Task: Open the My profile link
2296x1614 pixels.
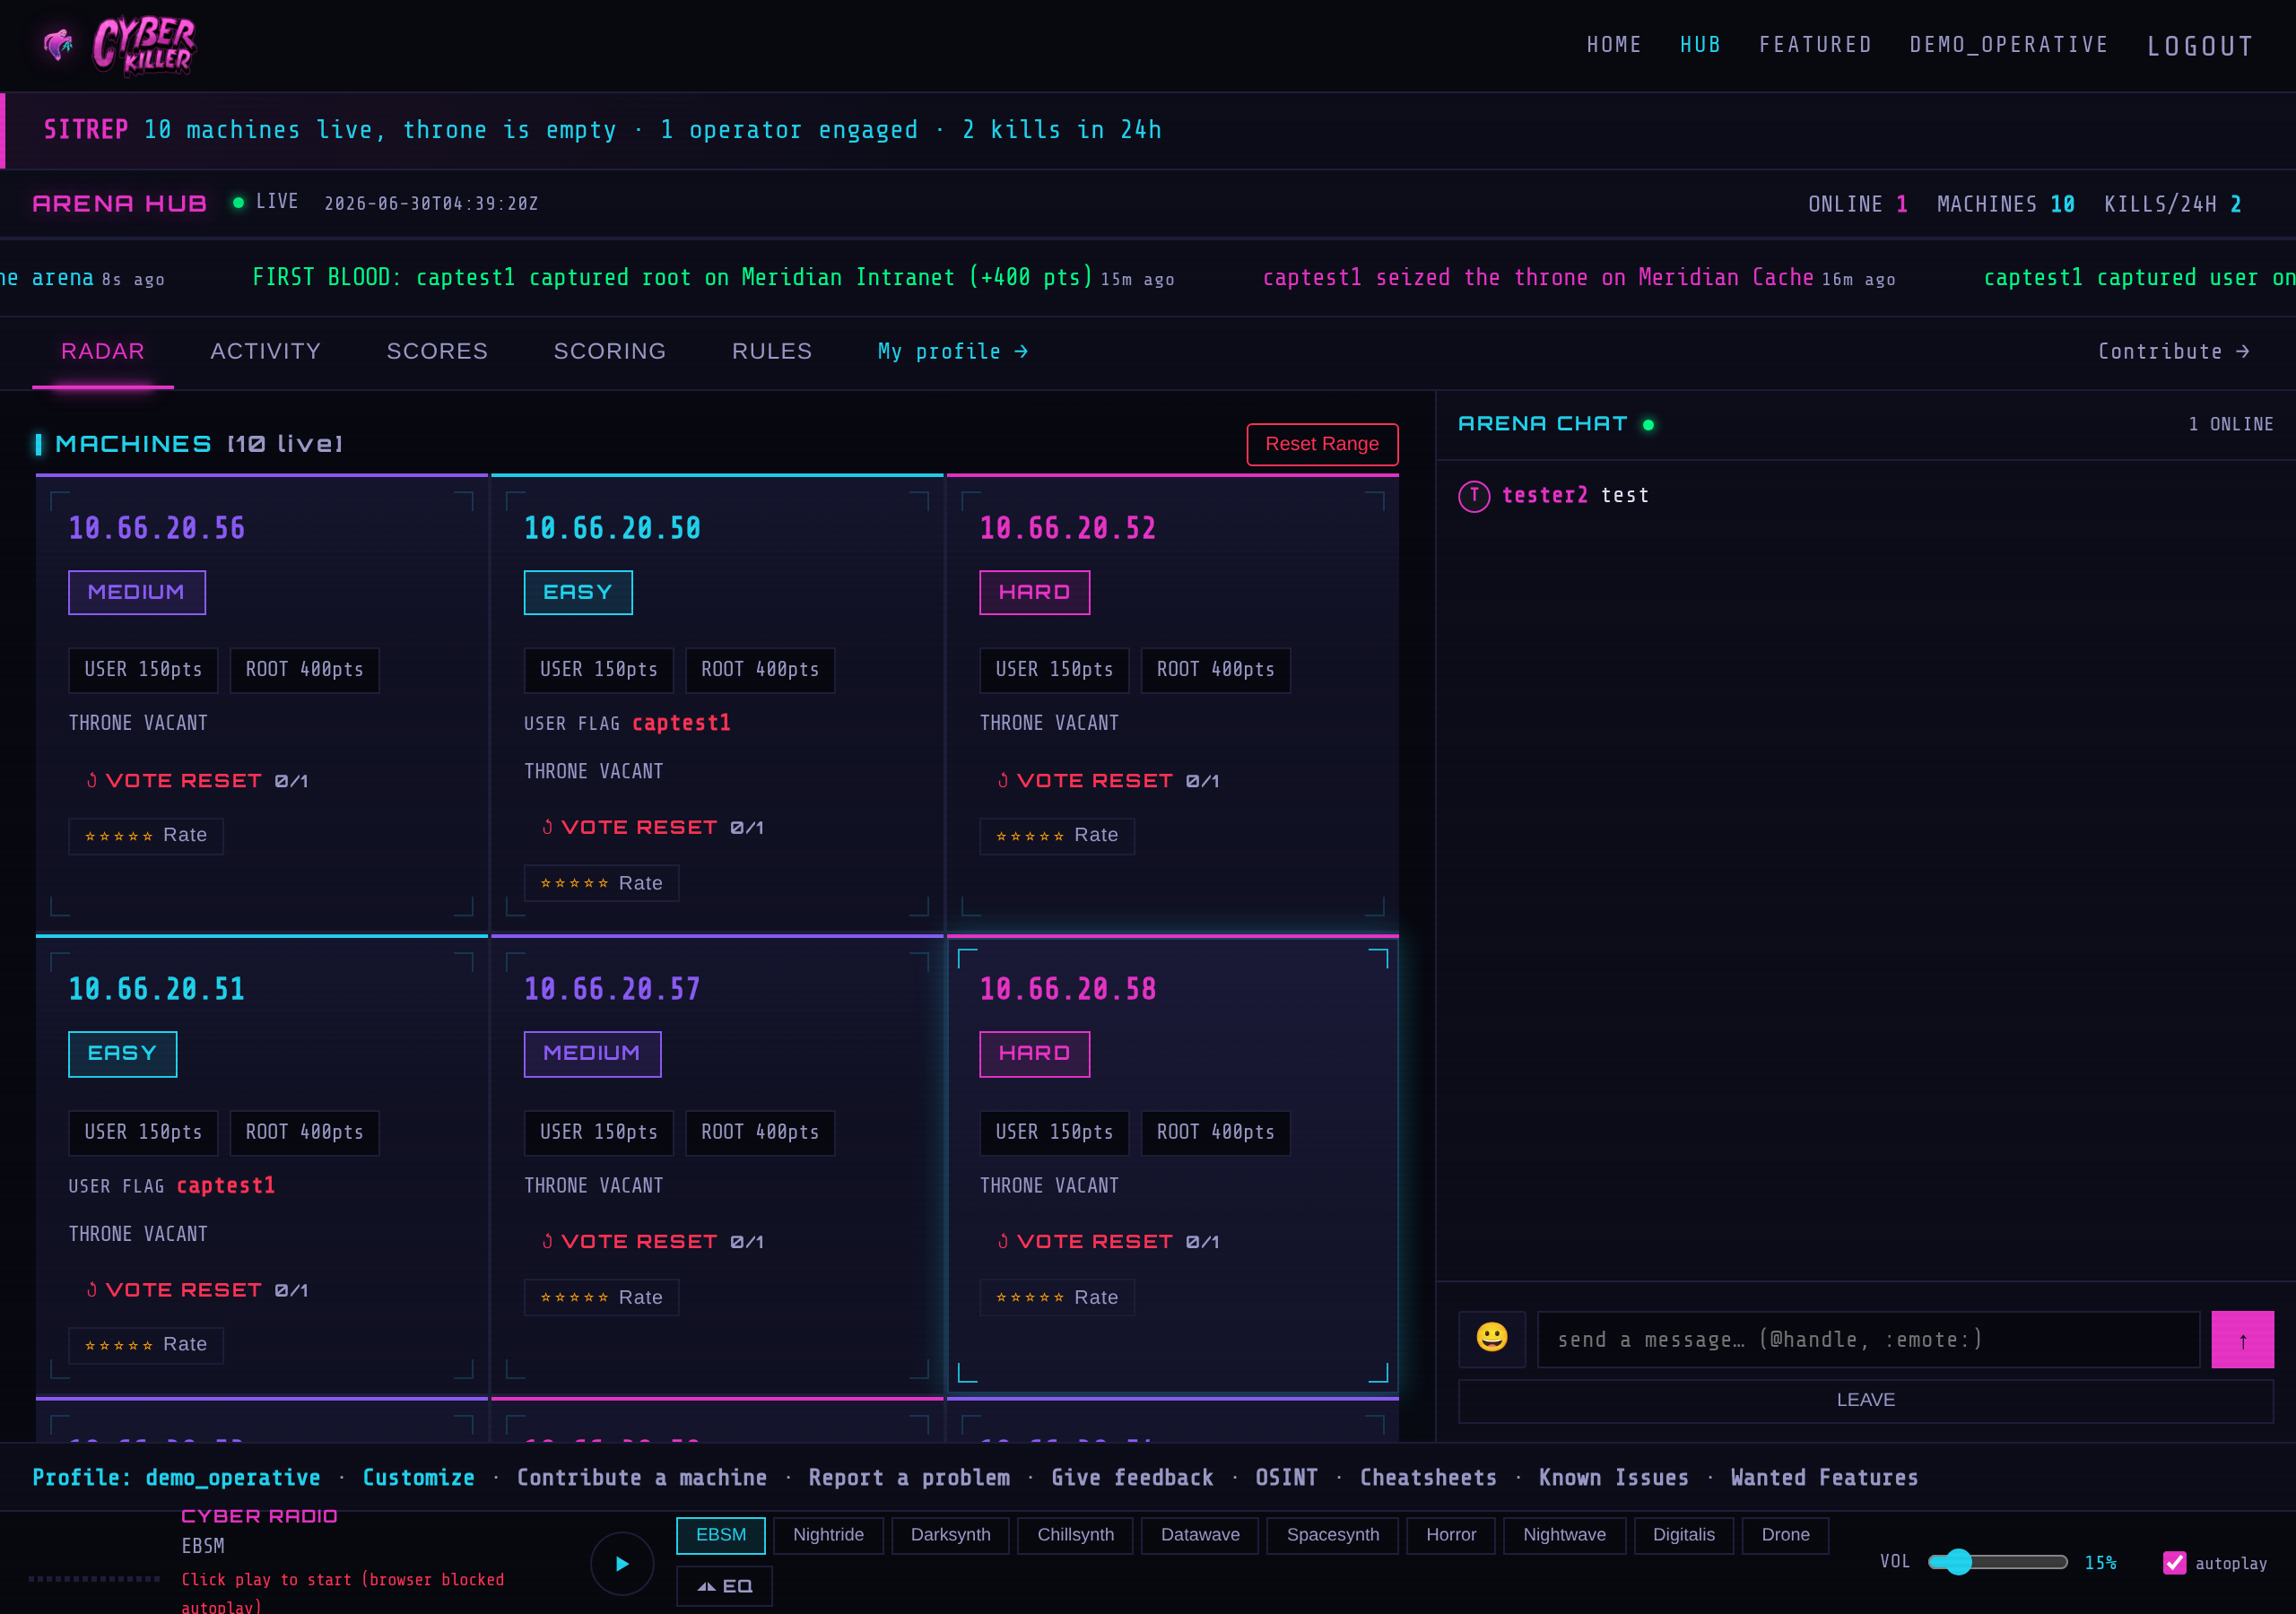Action: pyautogui.click(x=953, y=352)
